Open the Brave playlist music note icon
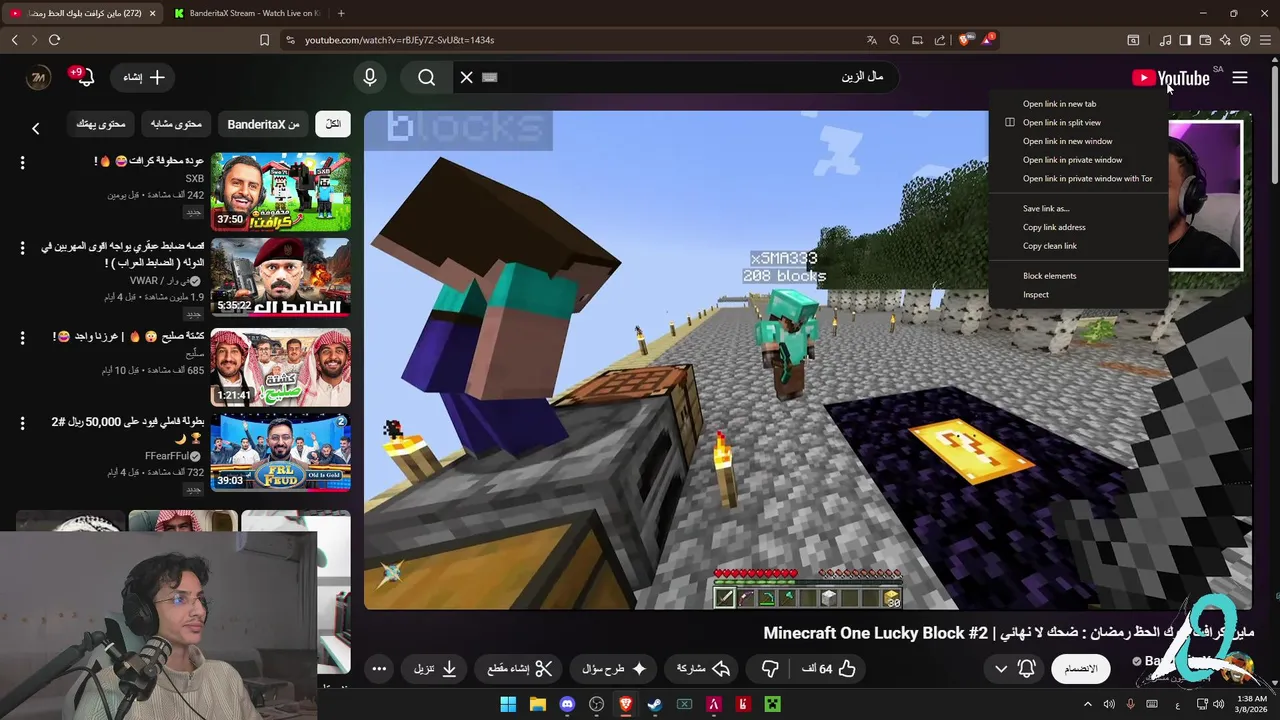Viewport: 1280px width, 720px height. (1165, 40)
